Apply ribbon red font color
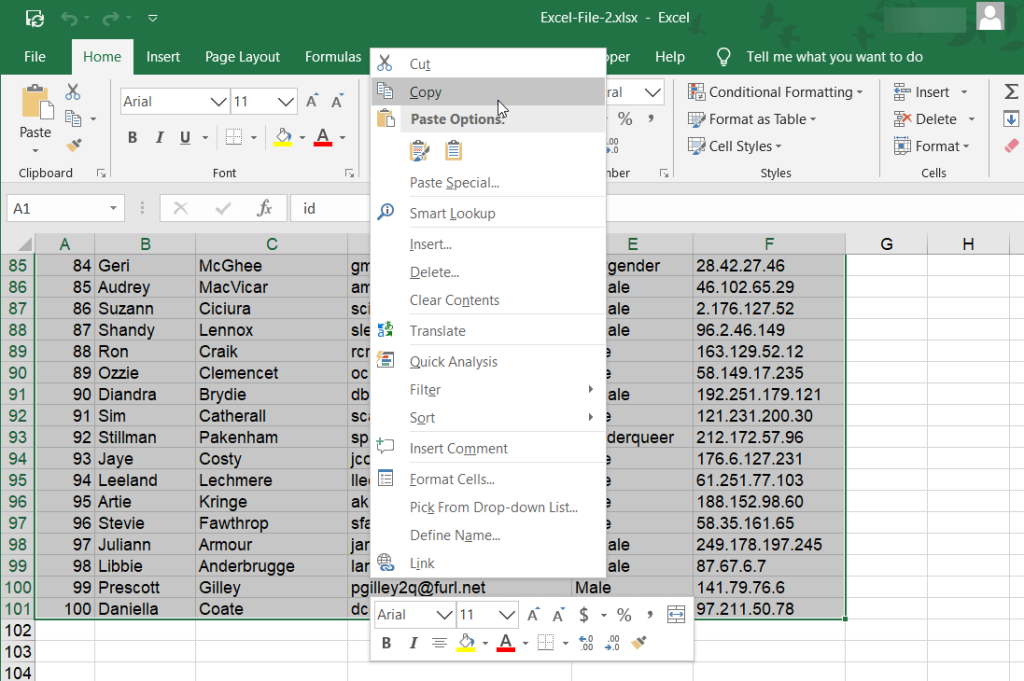The width and height of the screenshot is (1024, 681). coord(323,137)
